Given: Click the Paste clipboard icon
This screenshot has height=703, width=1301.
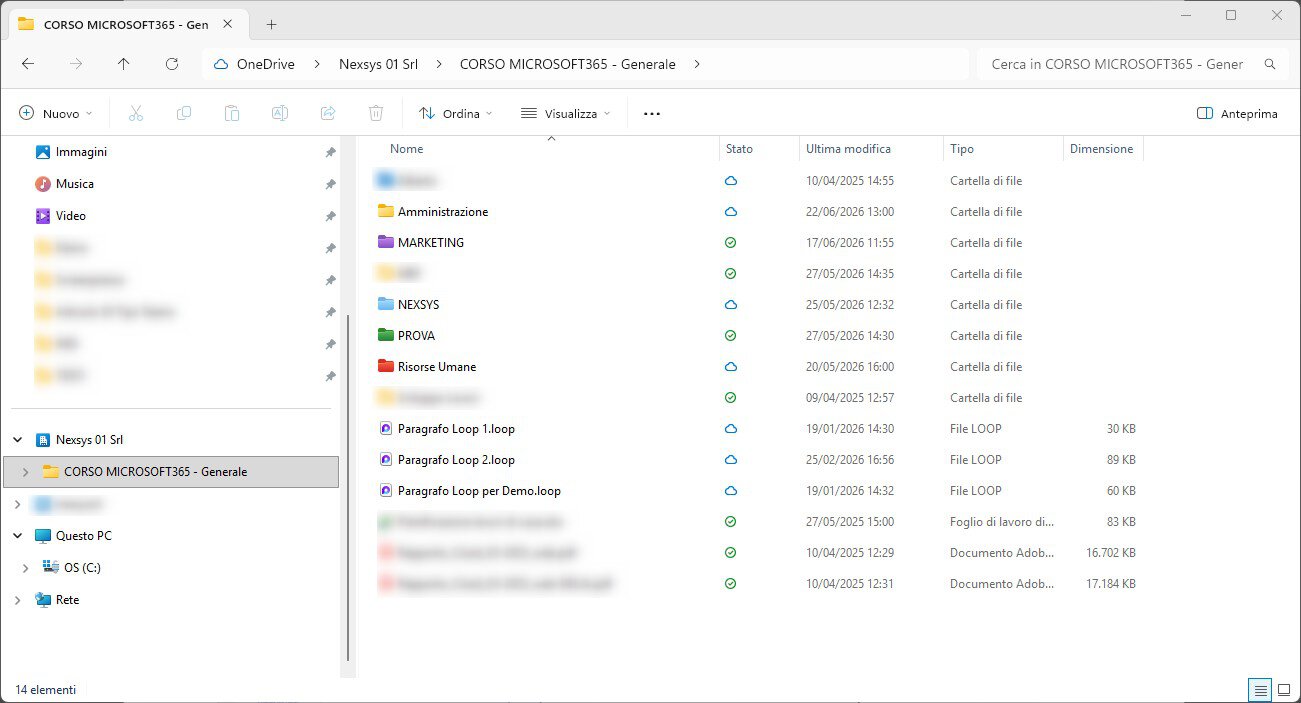Looking at the screenshot, I should click(x=232, y=114).
